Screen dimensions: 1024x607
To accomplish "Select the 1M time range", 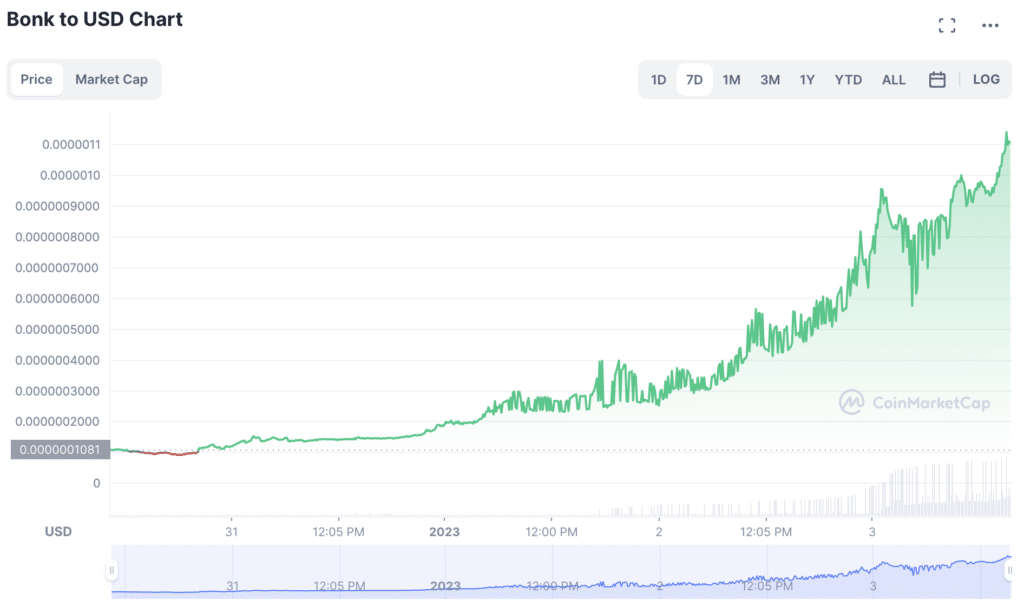I will pyautogui.click(x=731, y=80).
